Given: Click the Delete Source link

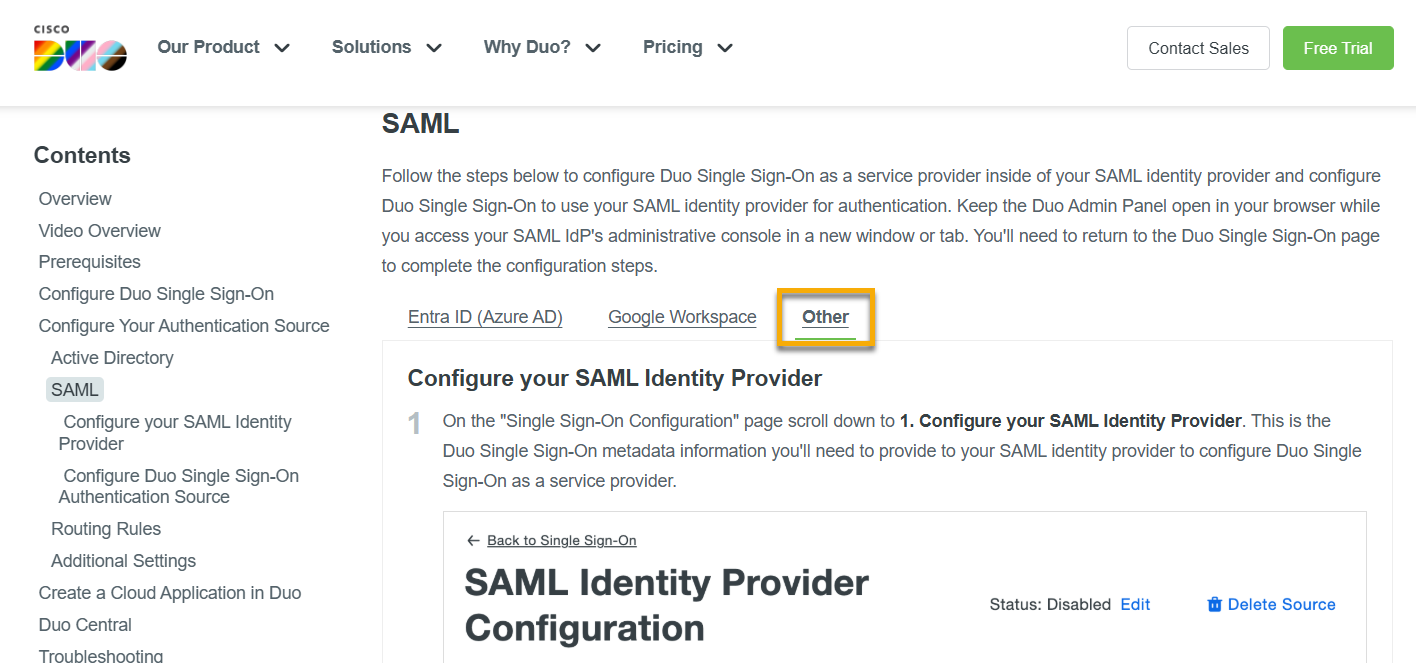Looking at the screenshot, I should coord(1281,604).
